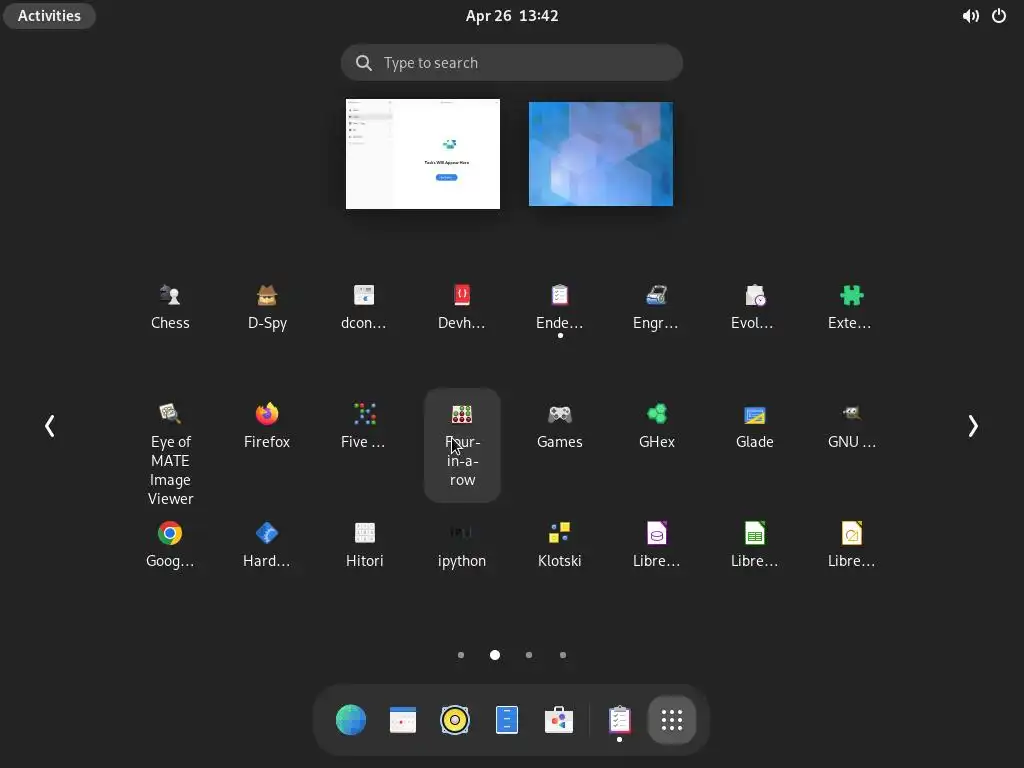Jump to the third app grid page dot

point(529,655)
